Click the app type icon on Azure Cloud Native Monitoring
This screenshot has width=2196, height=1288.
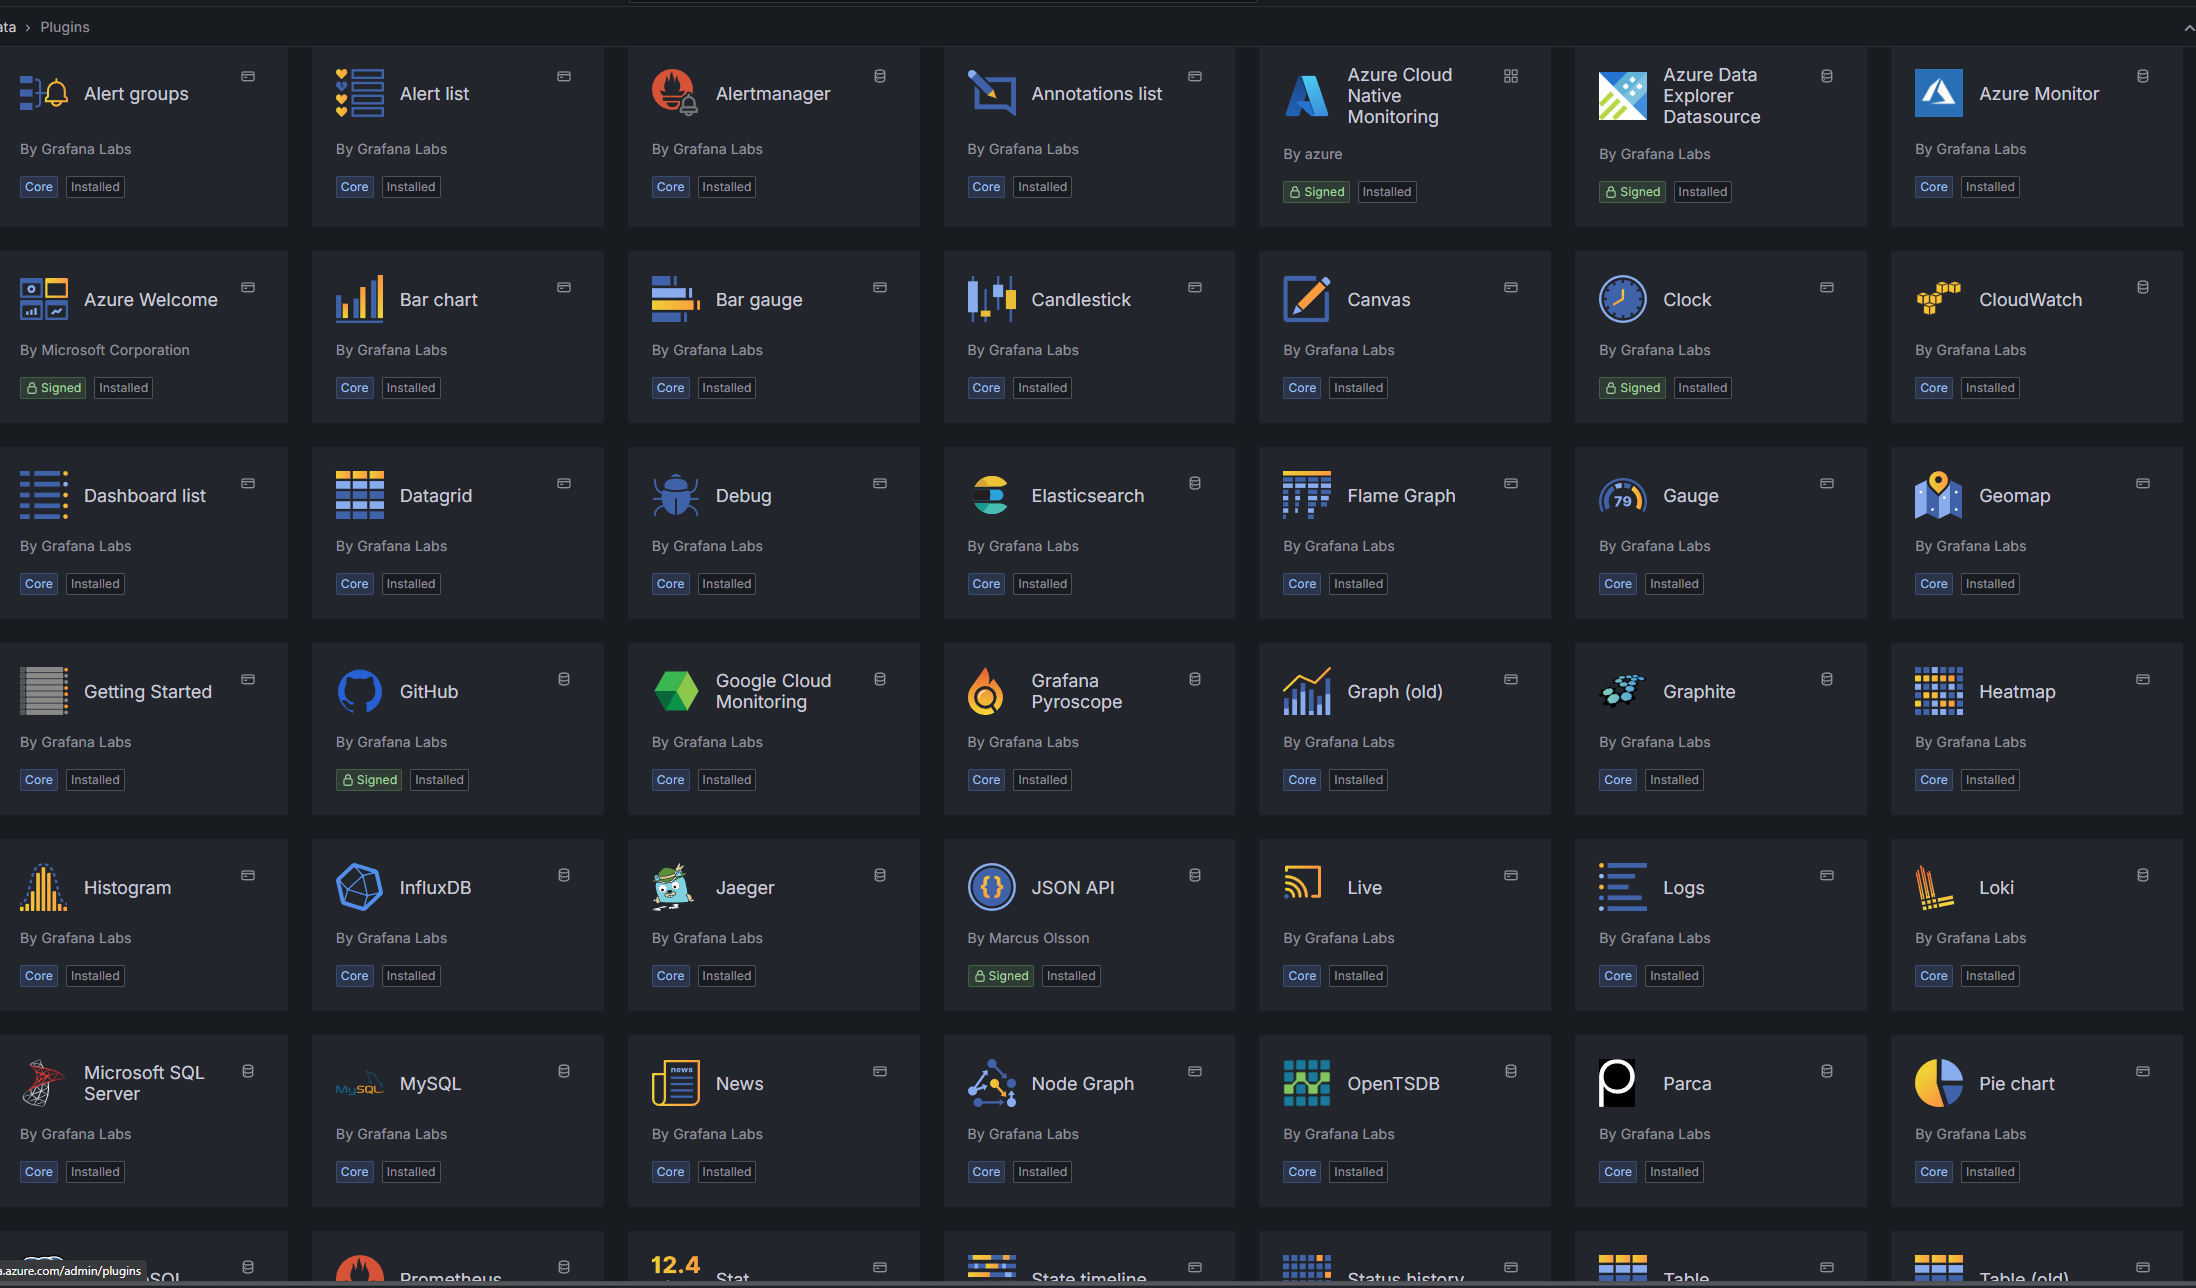pyautogui.click(x=1511, y=76)
